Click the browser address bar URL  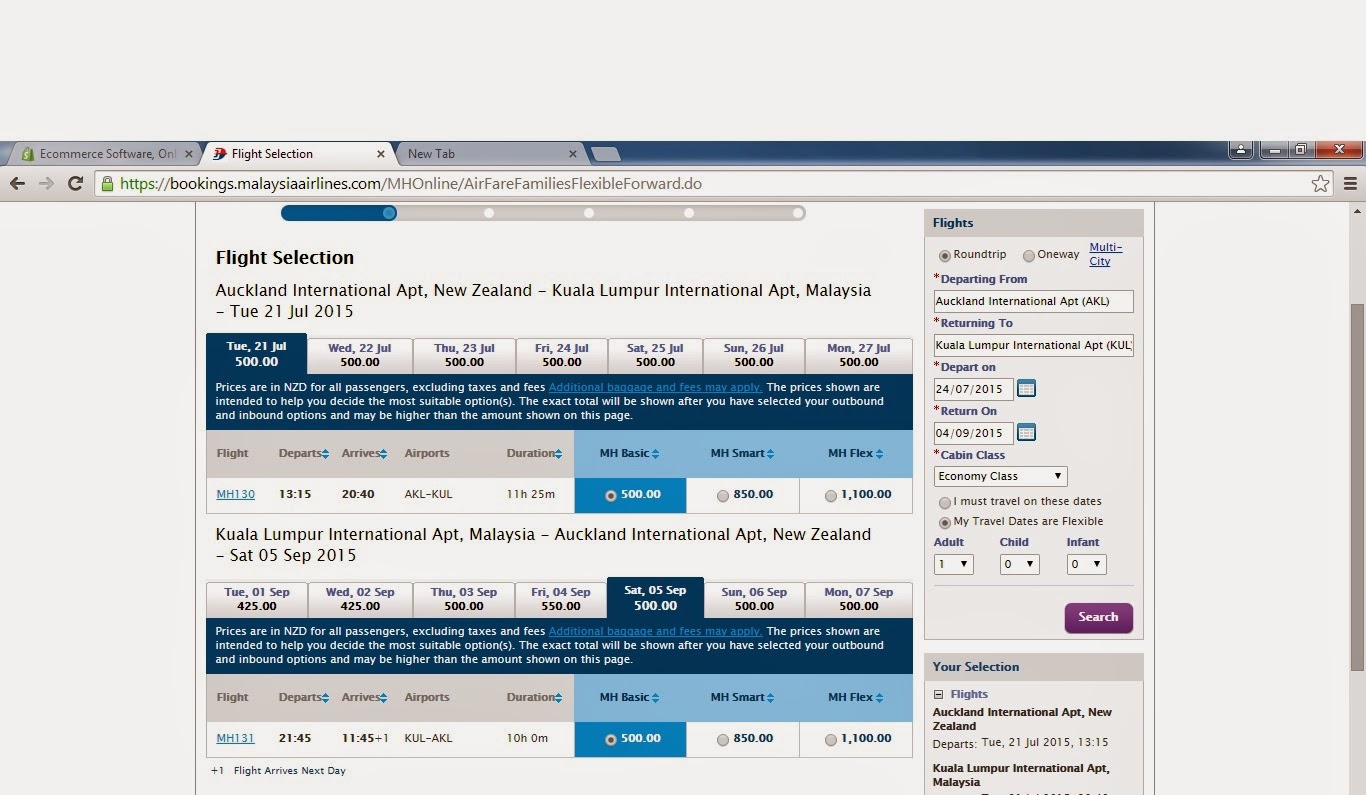click(410, 184)
